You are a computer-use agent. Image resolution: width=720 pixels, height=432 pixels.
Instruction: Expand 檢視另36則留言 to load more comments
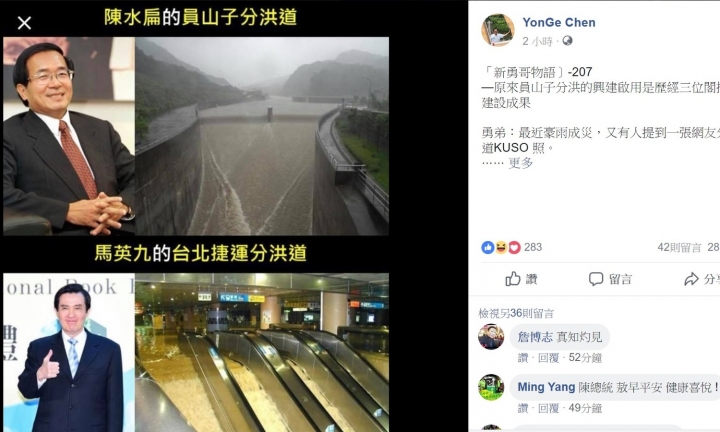click(516, 313)
